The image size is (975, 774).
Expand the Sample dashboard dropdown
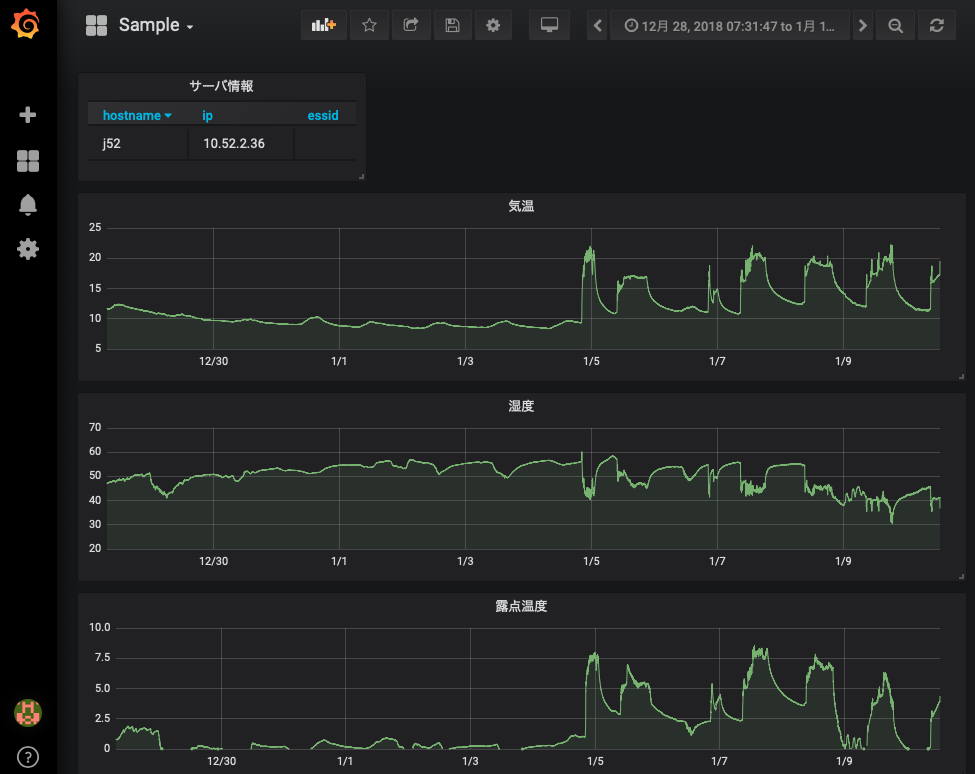point(154,25)
